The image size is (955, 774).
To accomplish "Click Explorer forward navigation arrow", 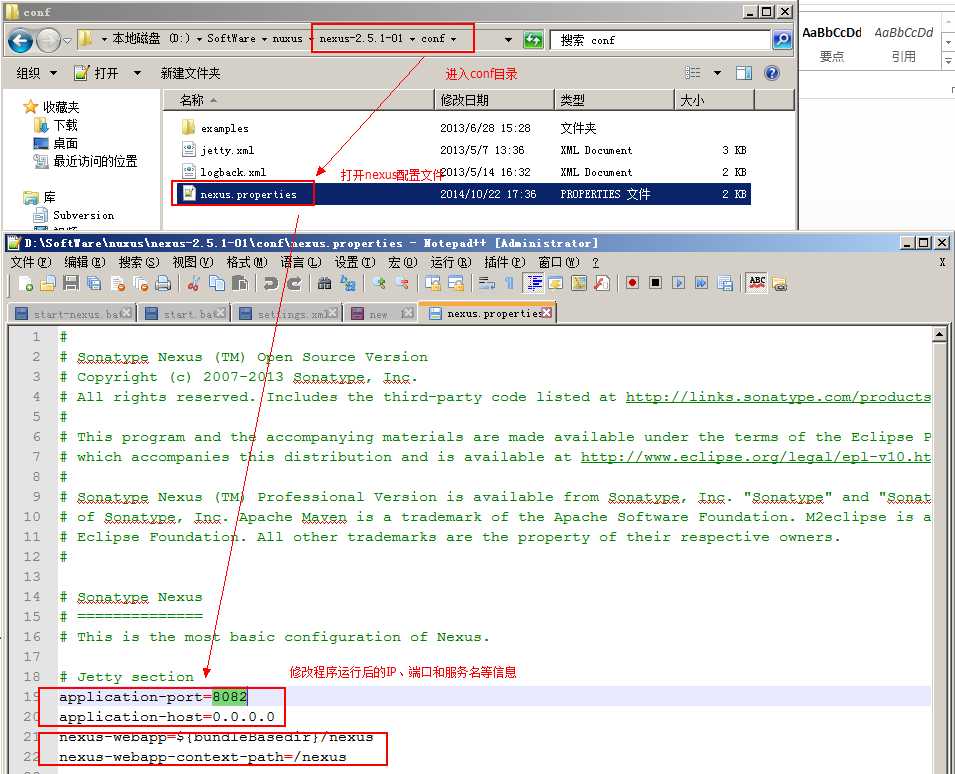I will [48, 41].
